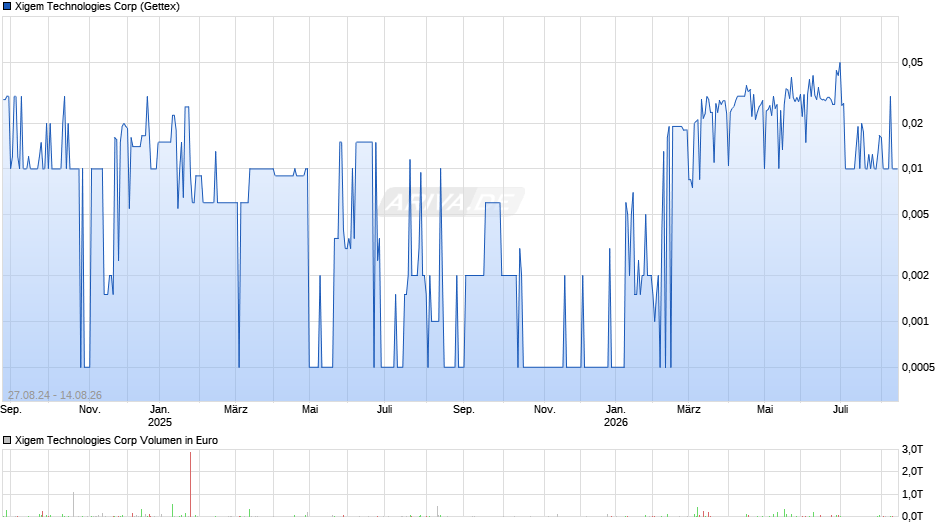Click the volume chart title label
This screenshot has width=940, height=526.
point(116,440)
